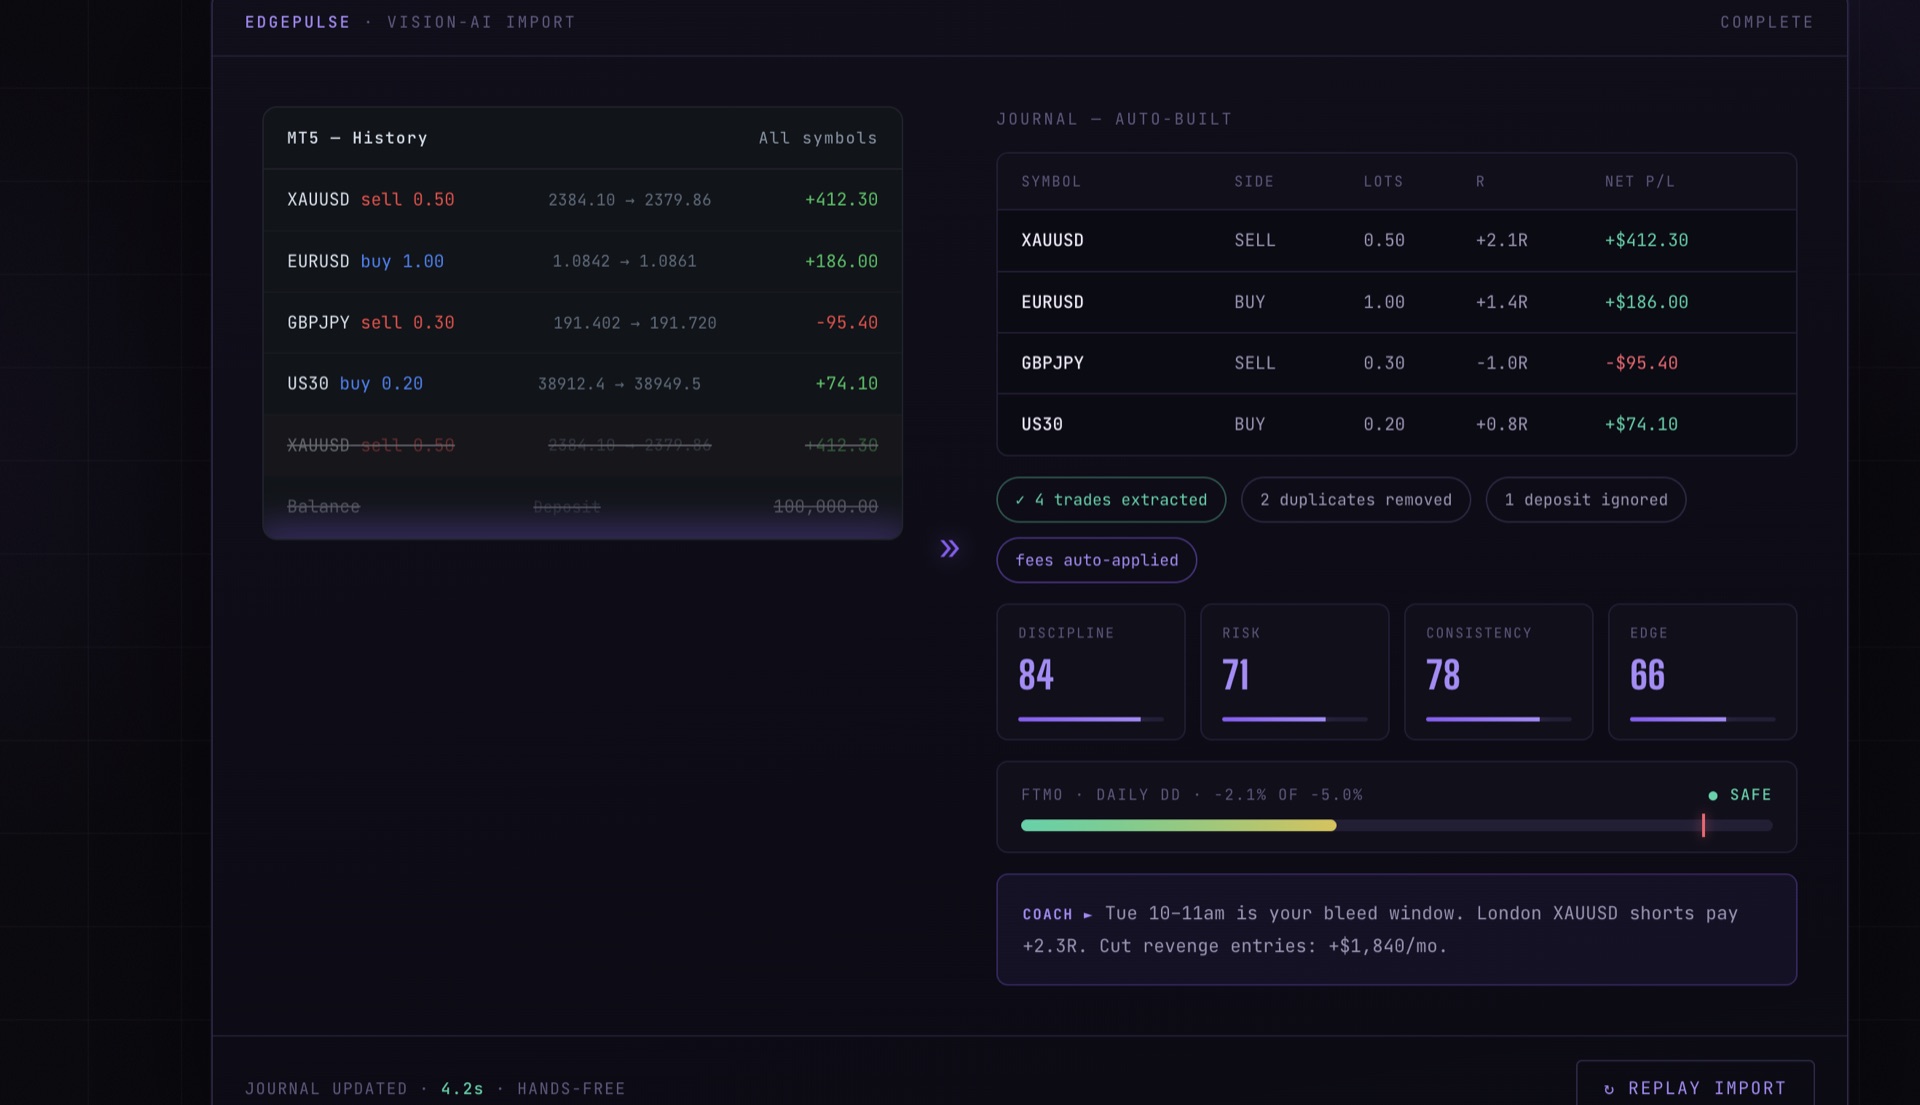Open the All symbols filter in MT5 History
The width and height of the screenshot is (1920, 1105).
(x=817, y=138)
